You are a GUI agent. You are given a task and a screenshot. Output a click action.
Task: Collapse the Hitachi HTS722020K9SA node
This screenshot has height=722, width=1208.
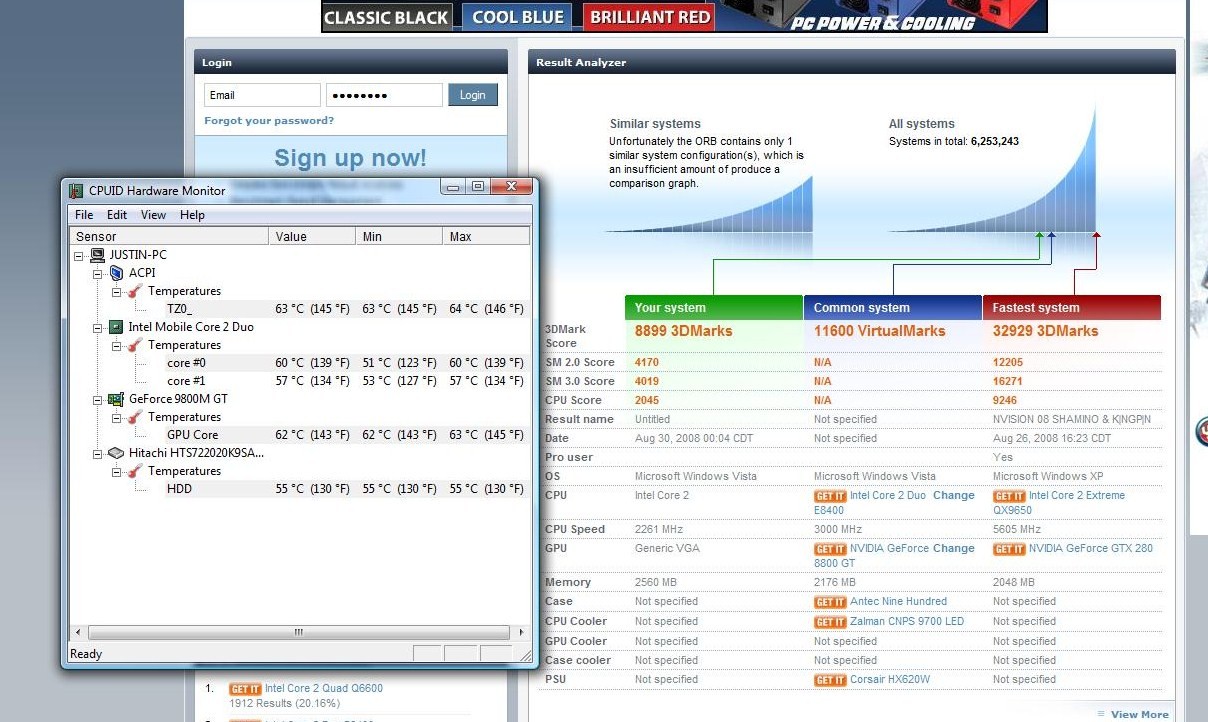click(98, 453)
